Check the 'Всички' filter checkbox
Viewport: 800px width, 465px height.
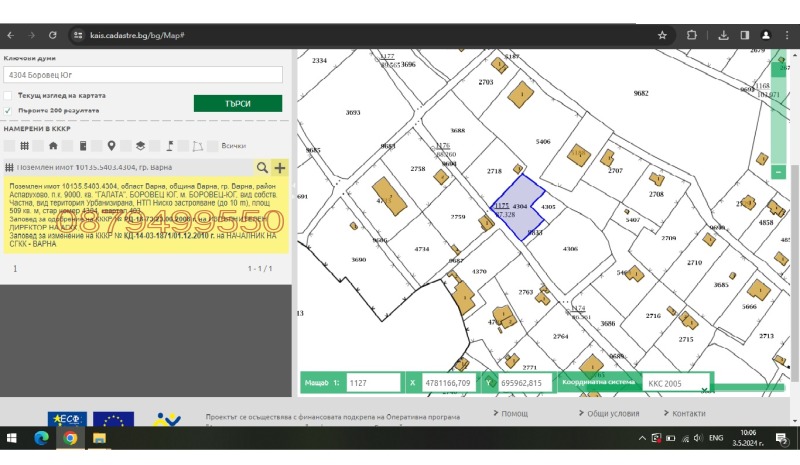(x=214, y=146)
